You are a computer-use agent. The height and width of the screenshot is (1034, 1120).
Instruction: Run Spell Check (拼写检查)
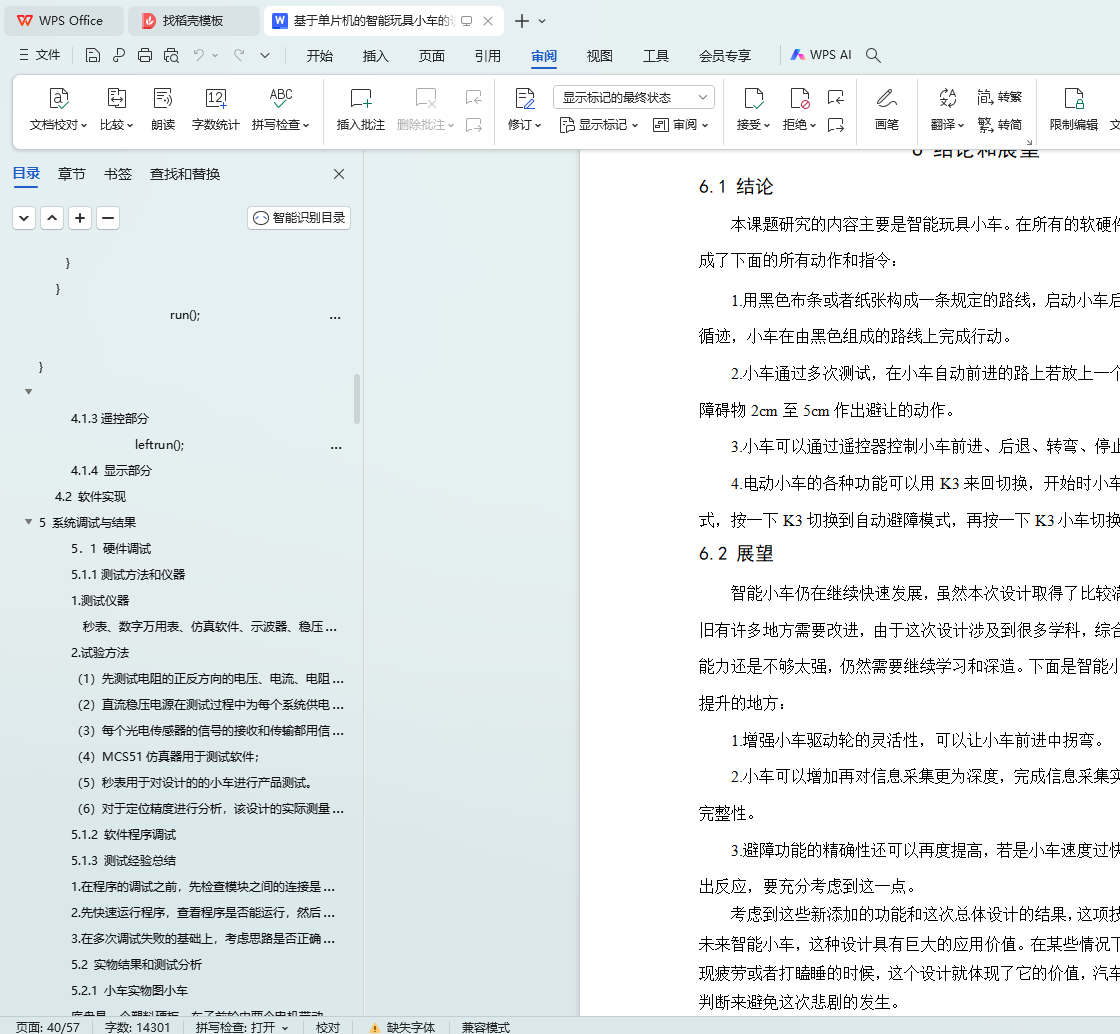point(281,109)
